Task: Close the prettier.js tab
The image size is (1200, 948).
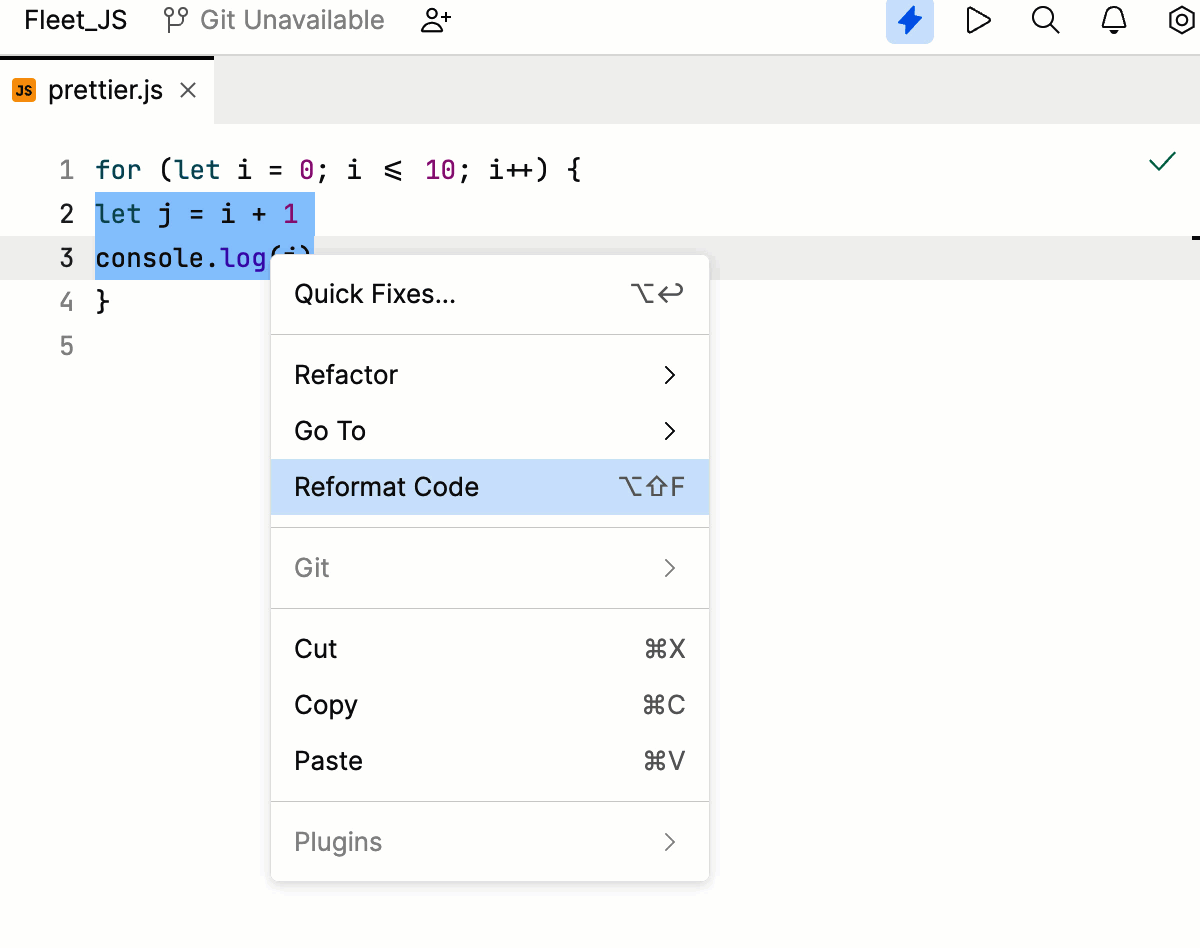Action: pyautogui.click(x=187, y=90)
